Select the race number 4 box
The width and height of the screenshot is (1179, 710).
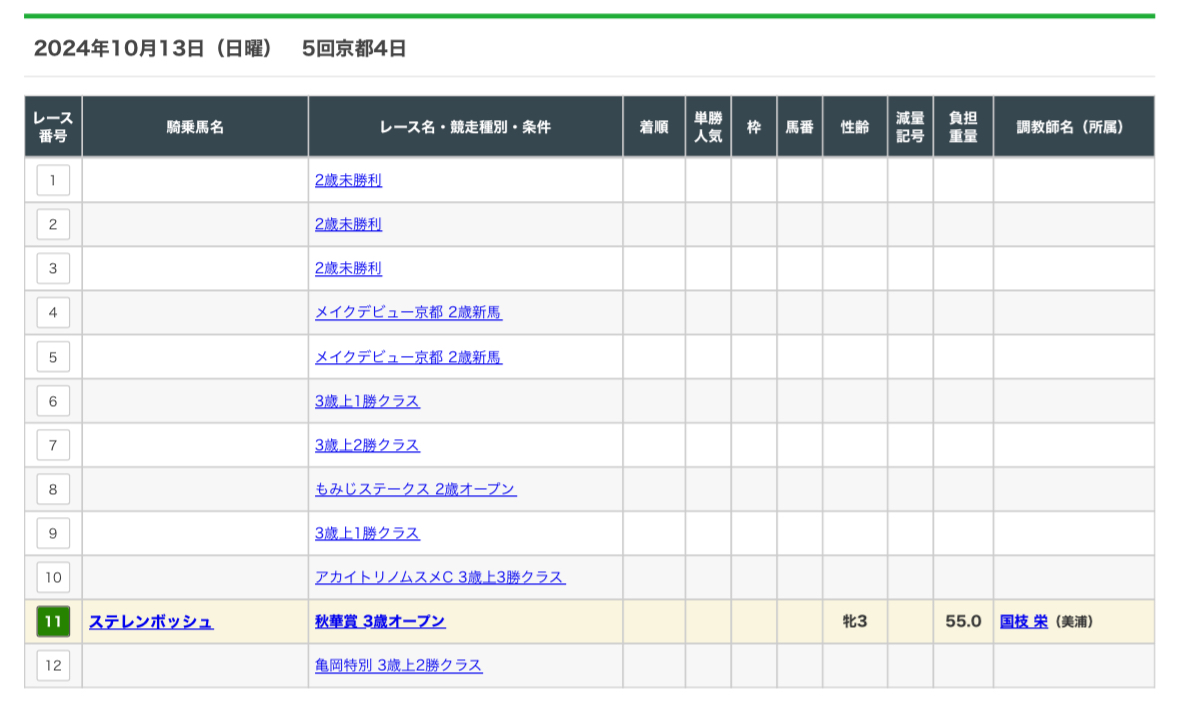point(53,313)
